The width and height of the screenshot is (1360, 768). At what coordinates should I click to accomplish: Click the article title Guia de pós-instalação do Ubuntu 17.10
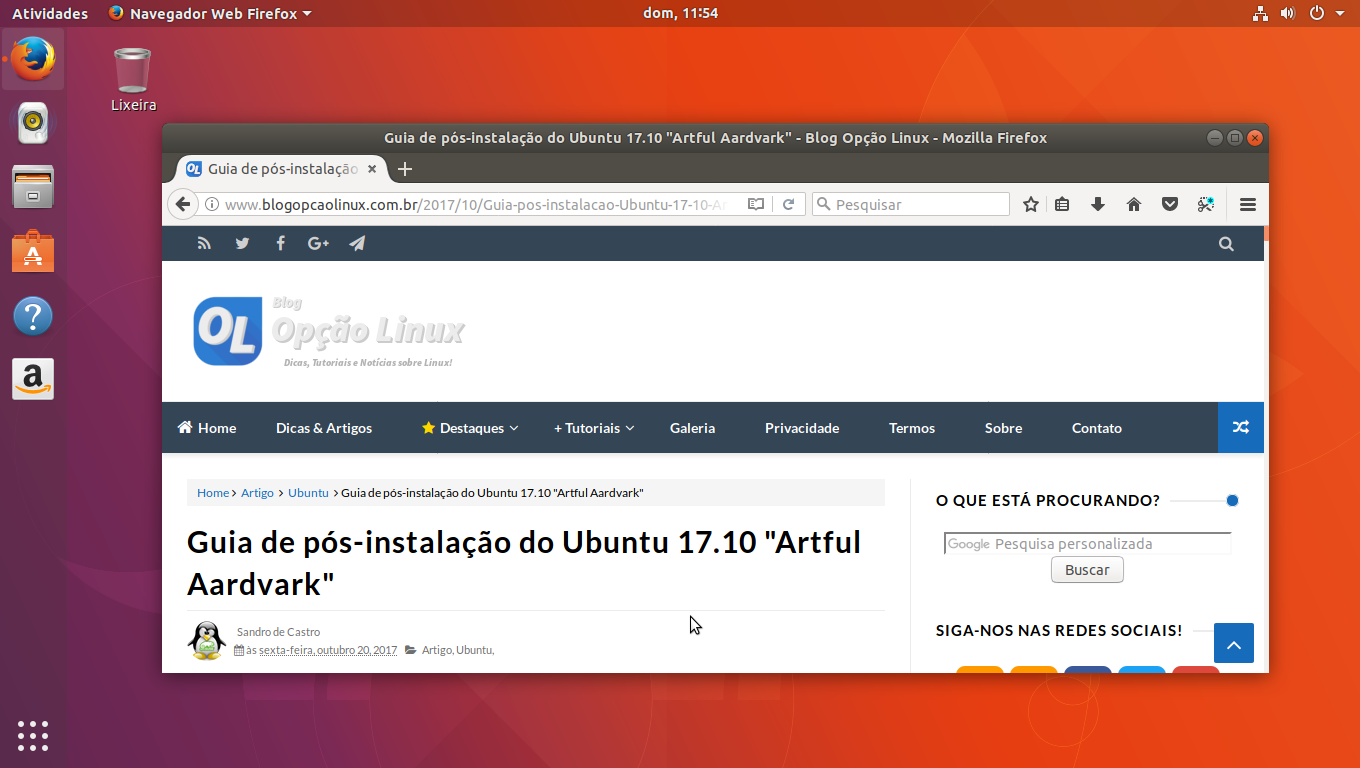524,563
